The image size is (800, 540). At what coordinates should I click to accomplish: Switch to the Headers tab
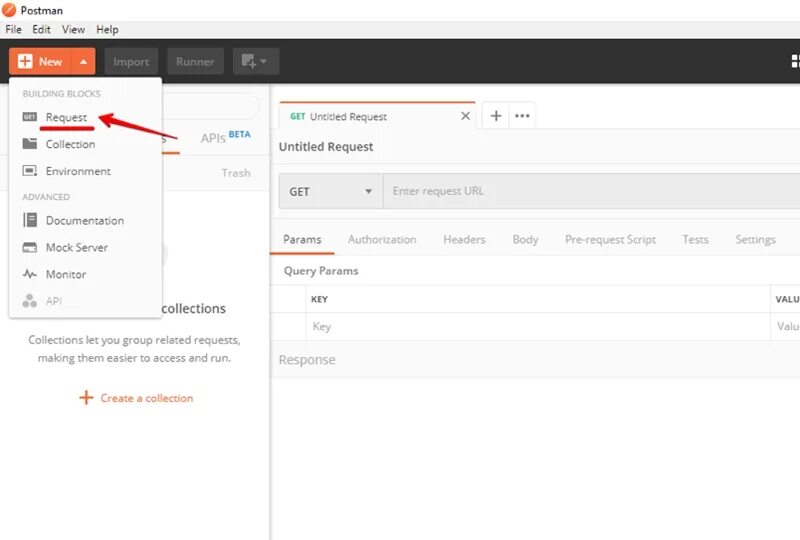[464, 239]
